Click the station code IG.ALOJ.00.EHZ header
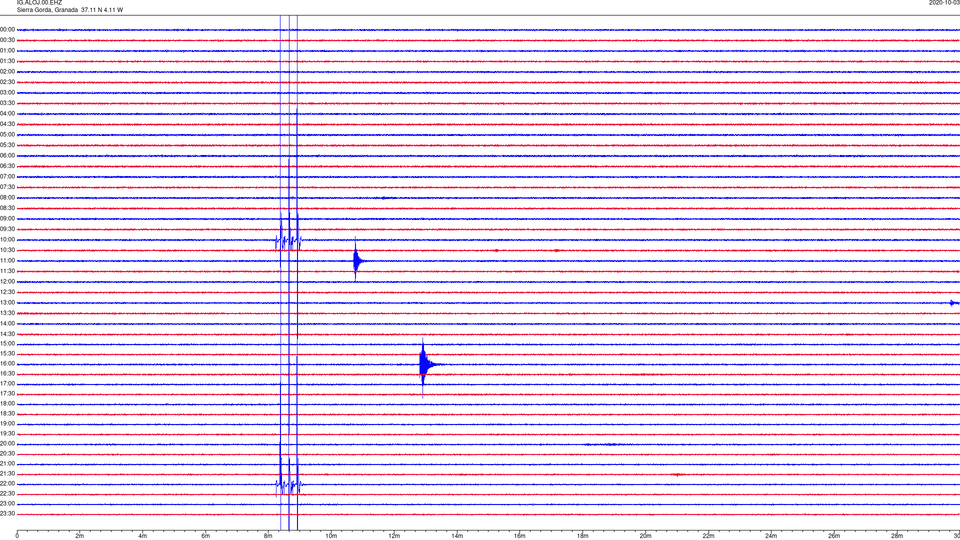960x540 pixels. coord(39,3)
